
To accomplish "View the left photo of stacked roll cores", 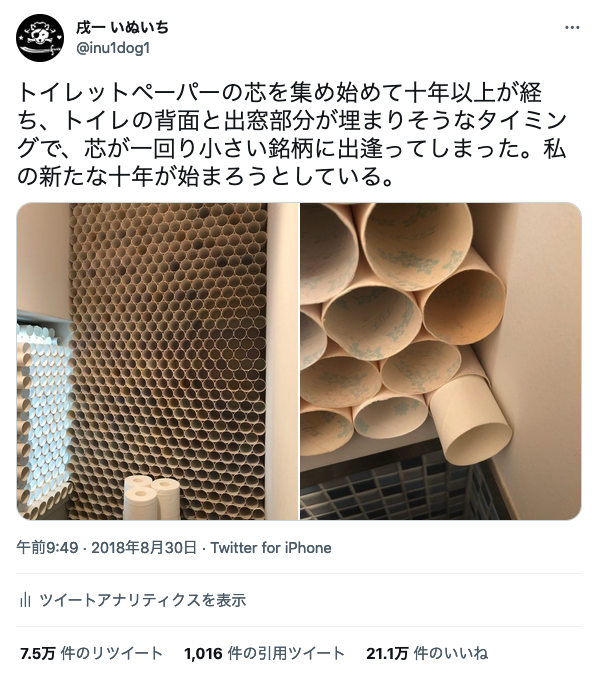I will click(x=158, y=361).
